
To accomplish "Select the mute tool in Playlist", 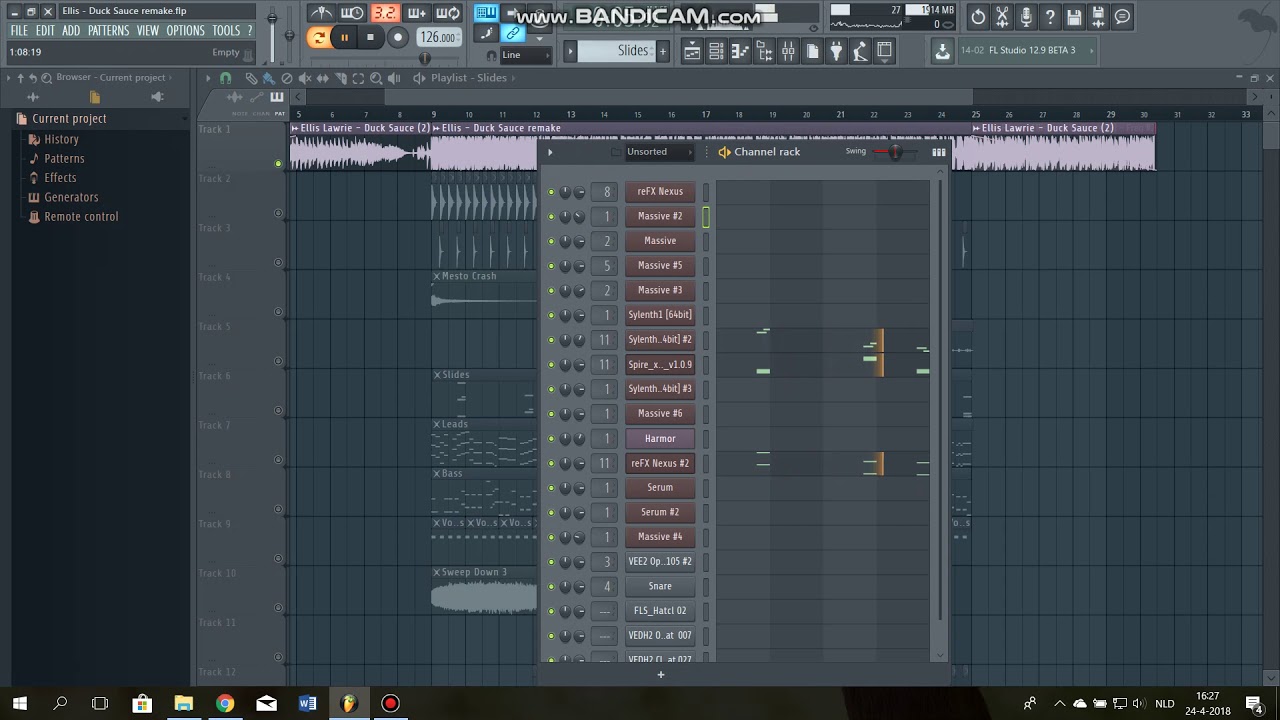I will coord(305,78).
